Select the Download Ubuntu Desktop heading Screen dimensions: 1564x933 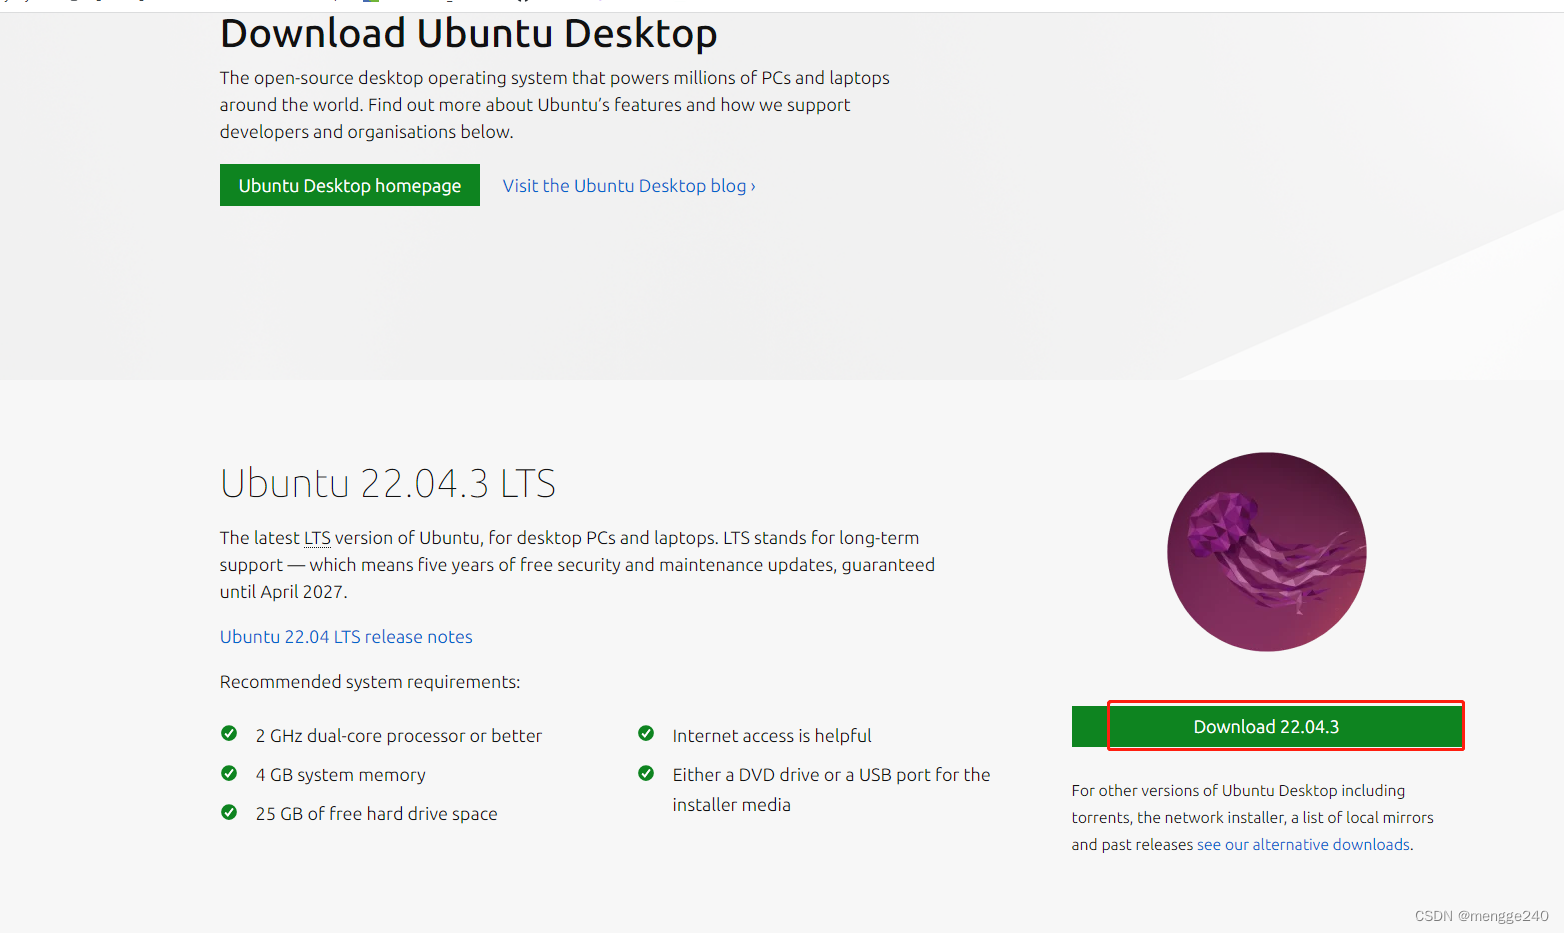tap(468, 34)
